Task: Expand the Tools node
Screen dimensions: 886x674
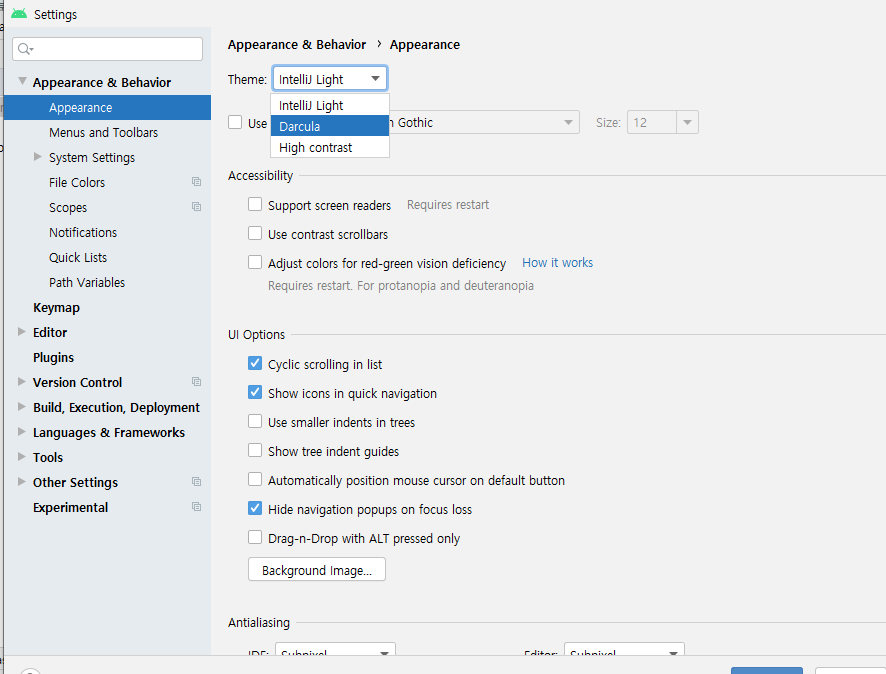Action: click(21, 456)
